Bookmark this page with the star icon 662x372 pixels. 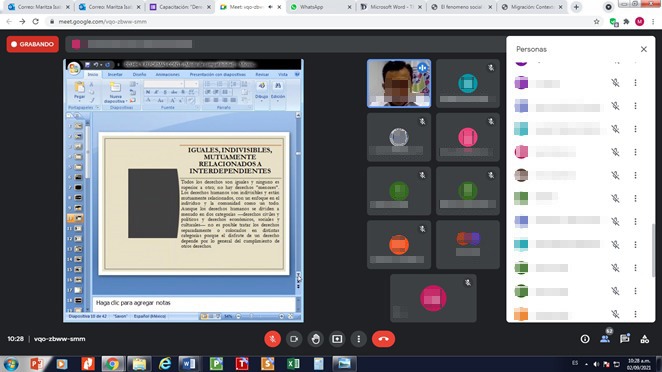(x=597, y=22)
